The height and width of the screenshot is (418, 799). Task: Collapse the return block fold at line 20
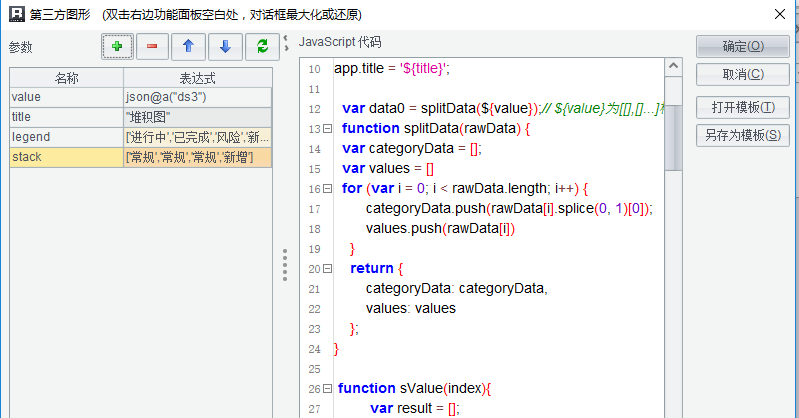(328, 268)
